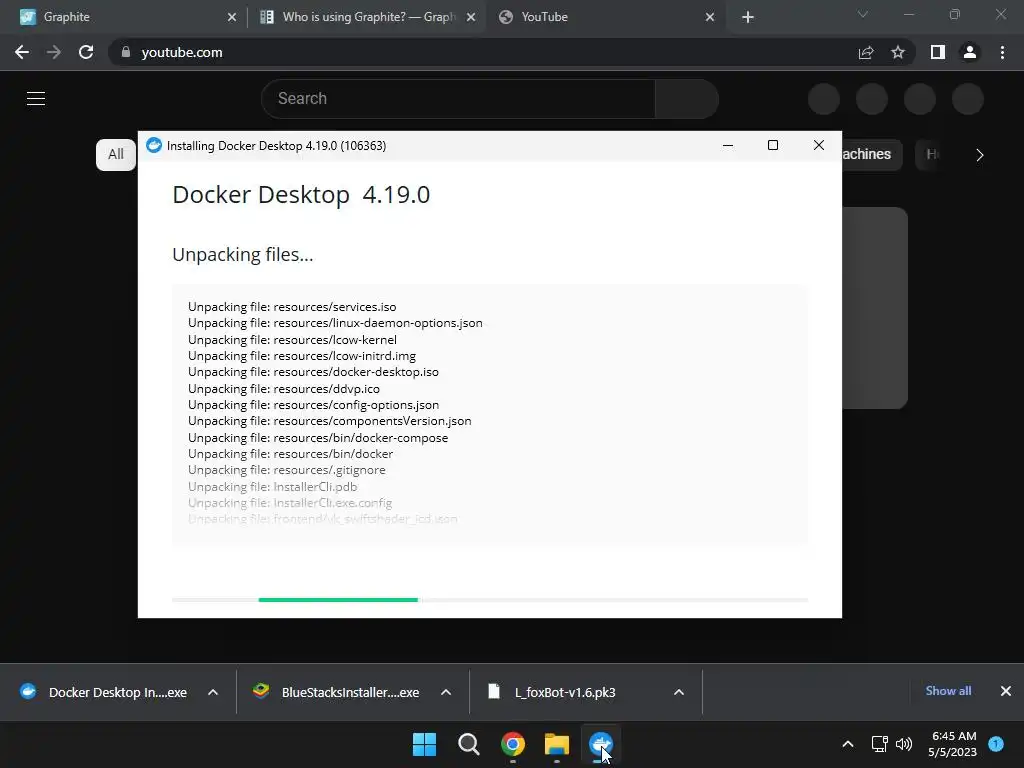Image resolution: width=1024 pixels, height=768 pixels.
Task: Minimize the Chrome browser window
Action: point(908,14)
